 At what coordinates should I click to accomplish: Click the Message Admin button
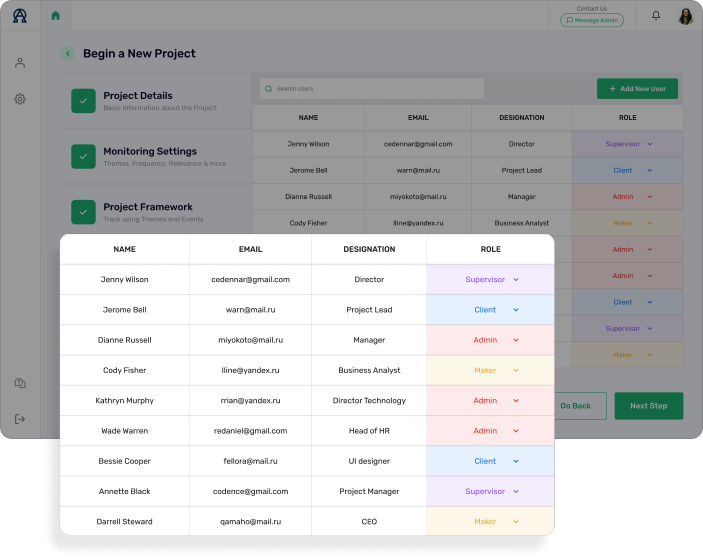(x=591, y=20)
